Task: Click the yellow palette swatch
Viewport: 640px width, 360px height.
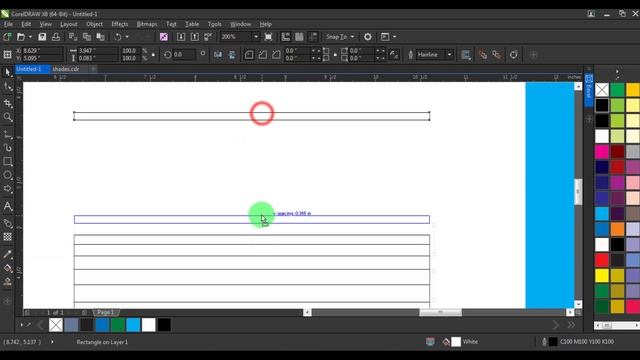Action: (602, 276)
